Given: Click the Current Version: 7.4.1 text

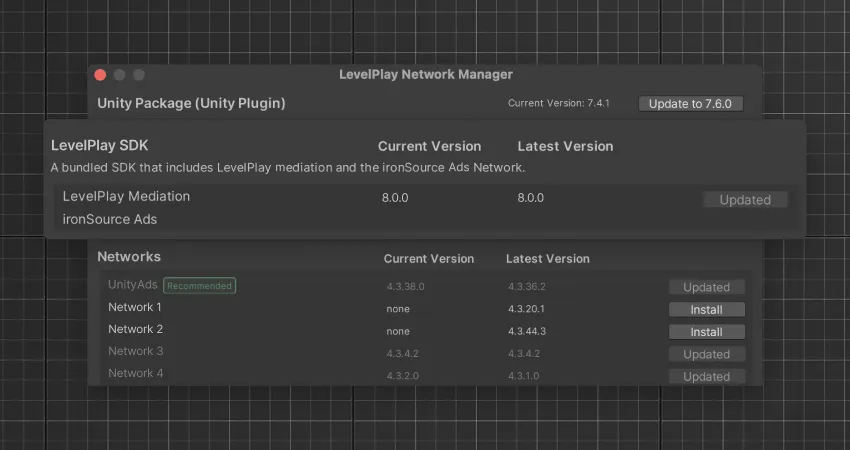Looking at the screenshot, I should pyautogui.click(x=558, y=103).
